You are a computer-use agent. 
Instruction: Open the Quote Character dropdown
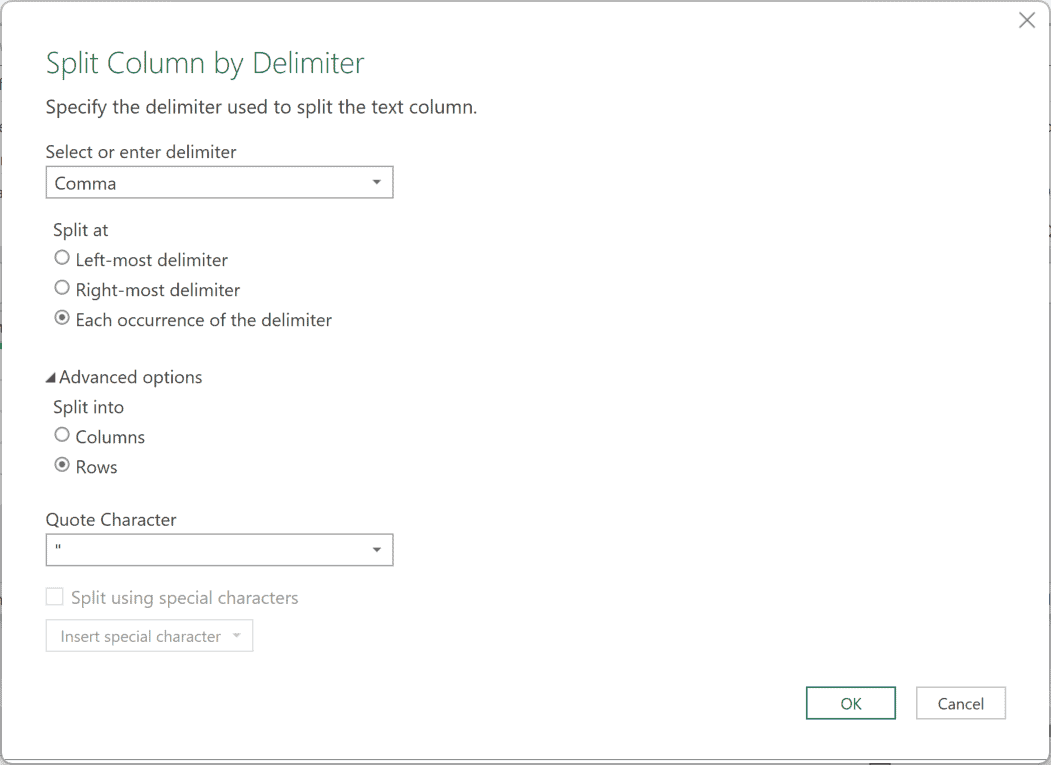click(x=219, y=550)
